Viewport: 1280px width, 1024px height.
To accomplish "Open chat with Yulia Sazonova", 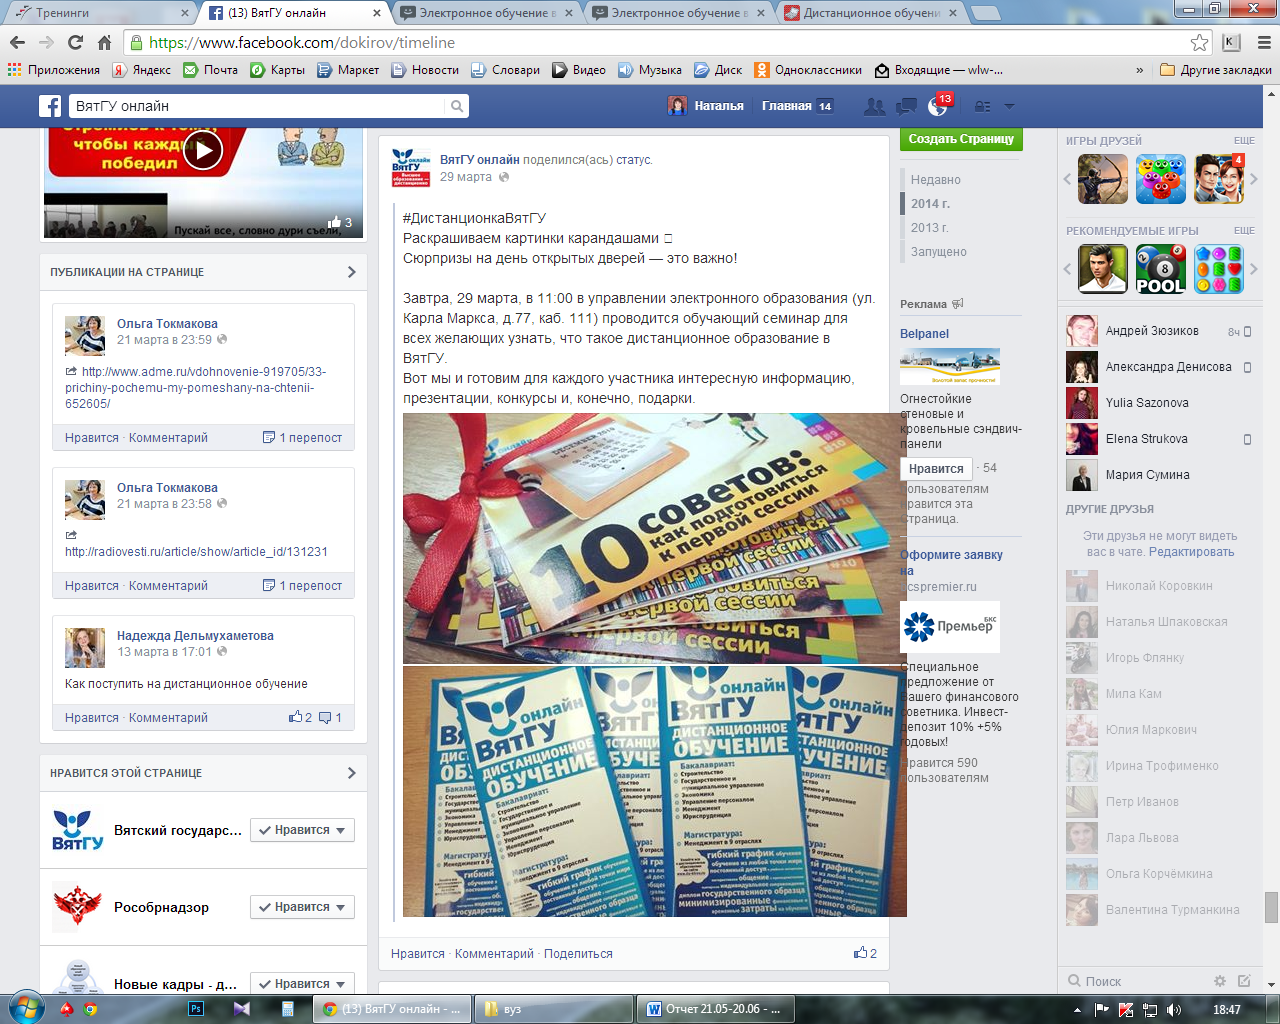I will click(x=1160, y=403).
